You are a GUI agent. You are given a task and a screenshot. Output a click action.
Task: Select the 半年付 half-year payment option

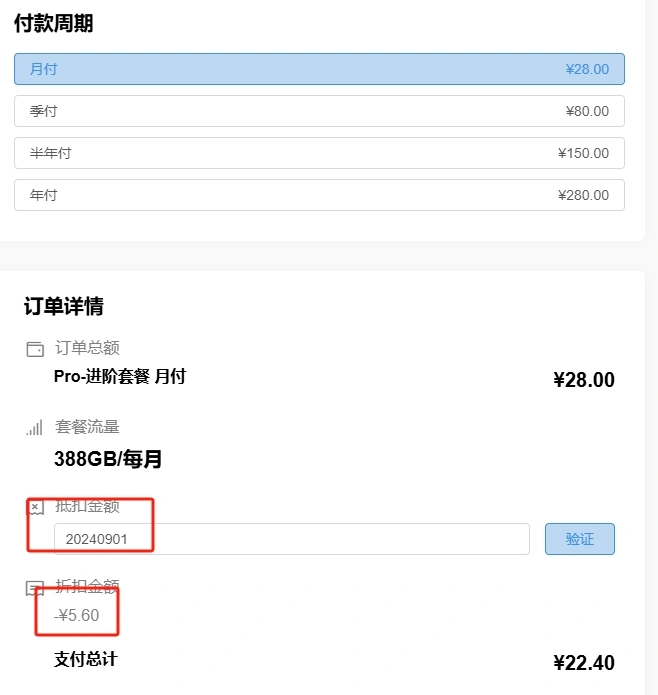pos(319,153)
